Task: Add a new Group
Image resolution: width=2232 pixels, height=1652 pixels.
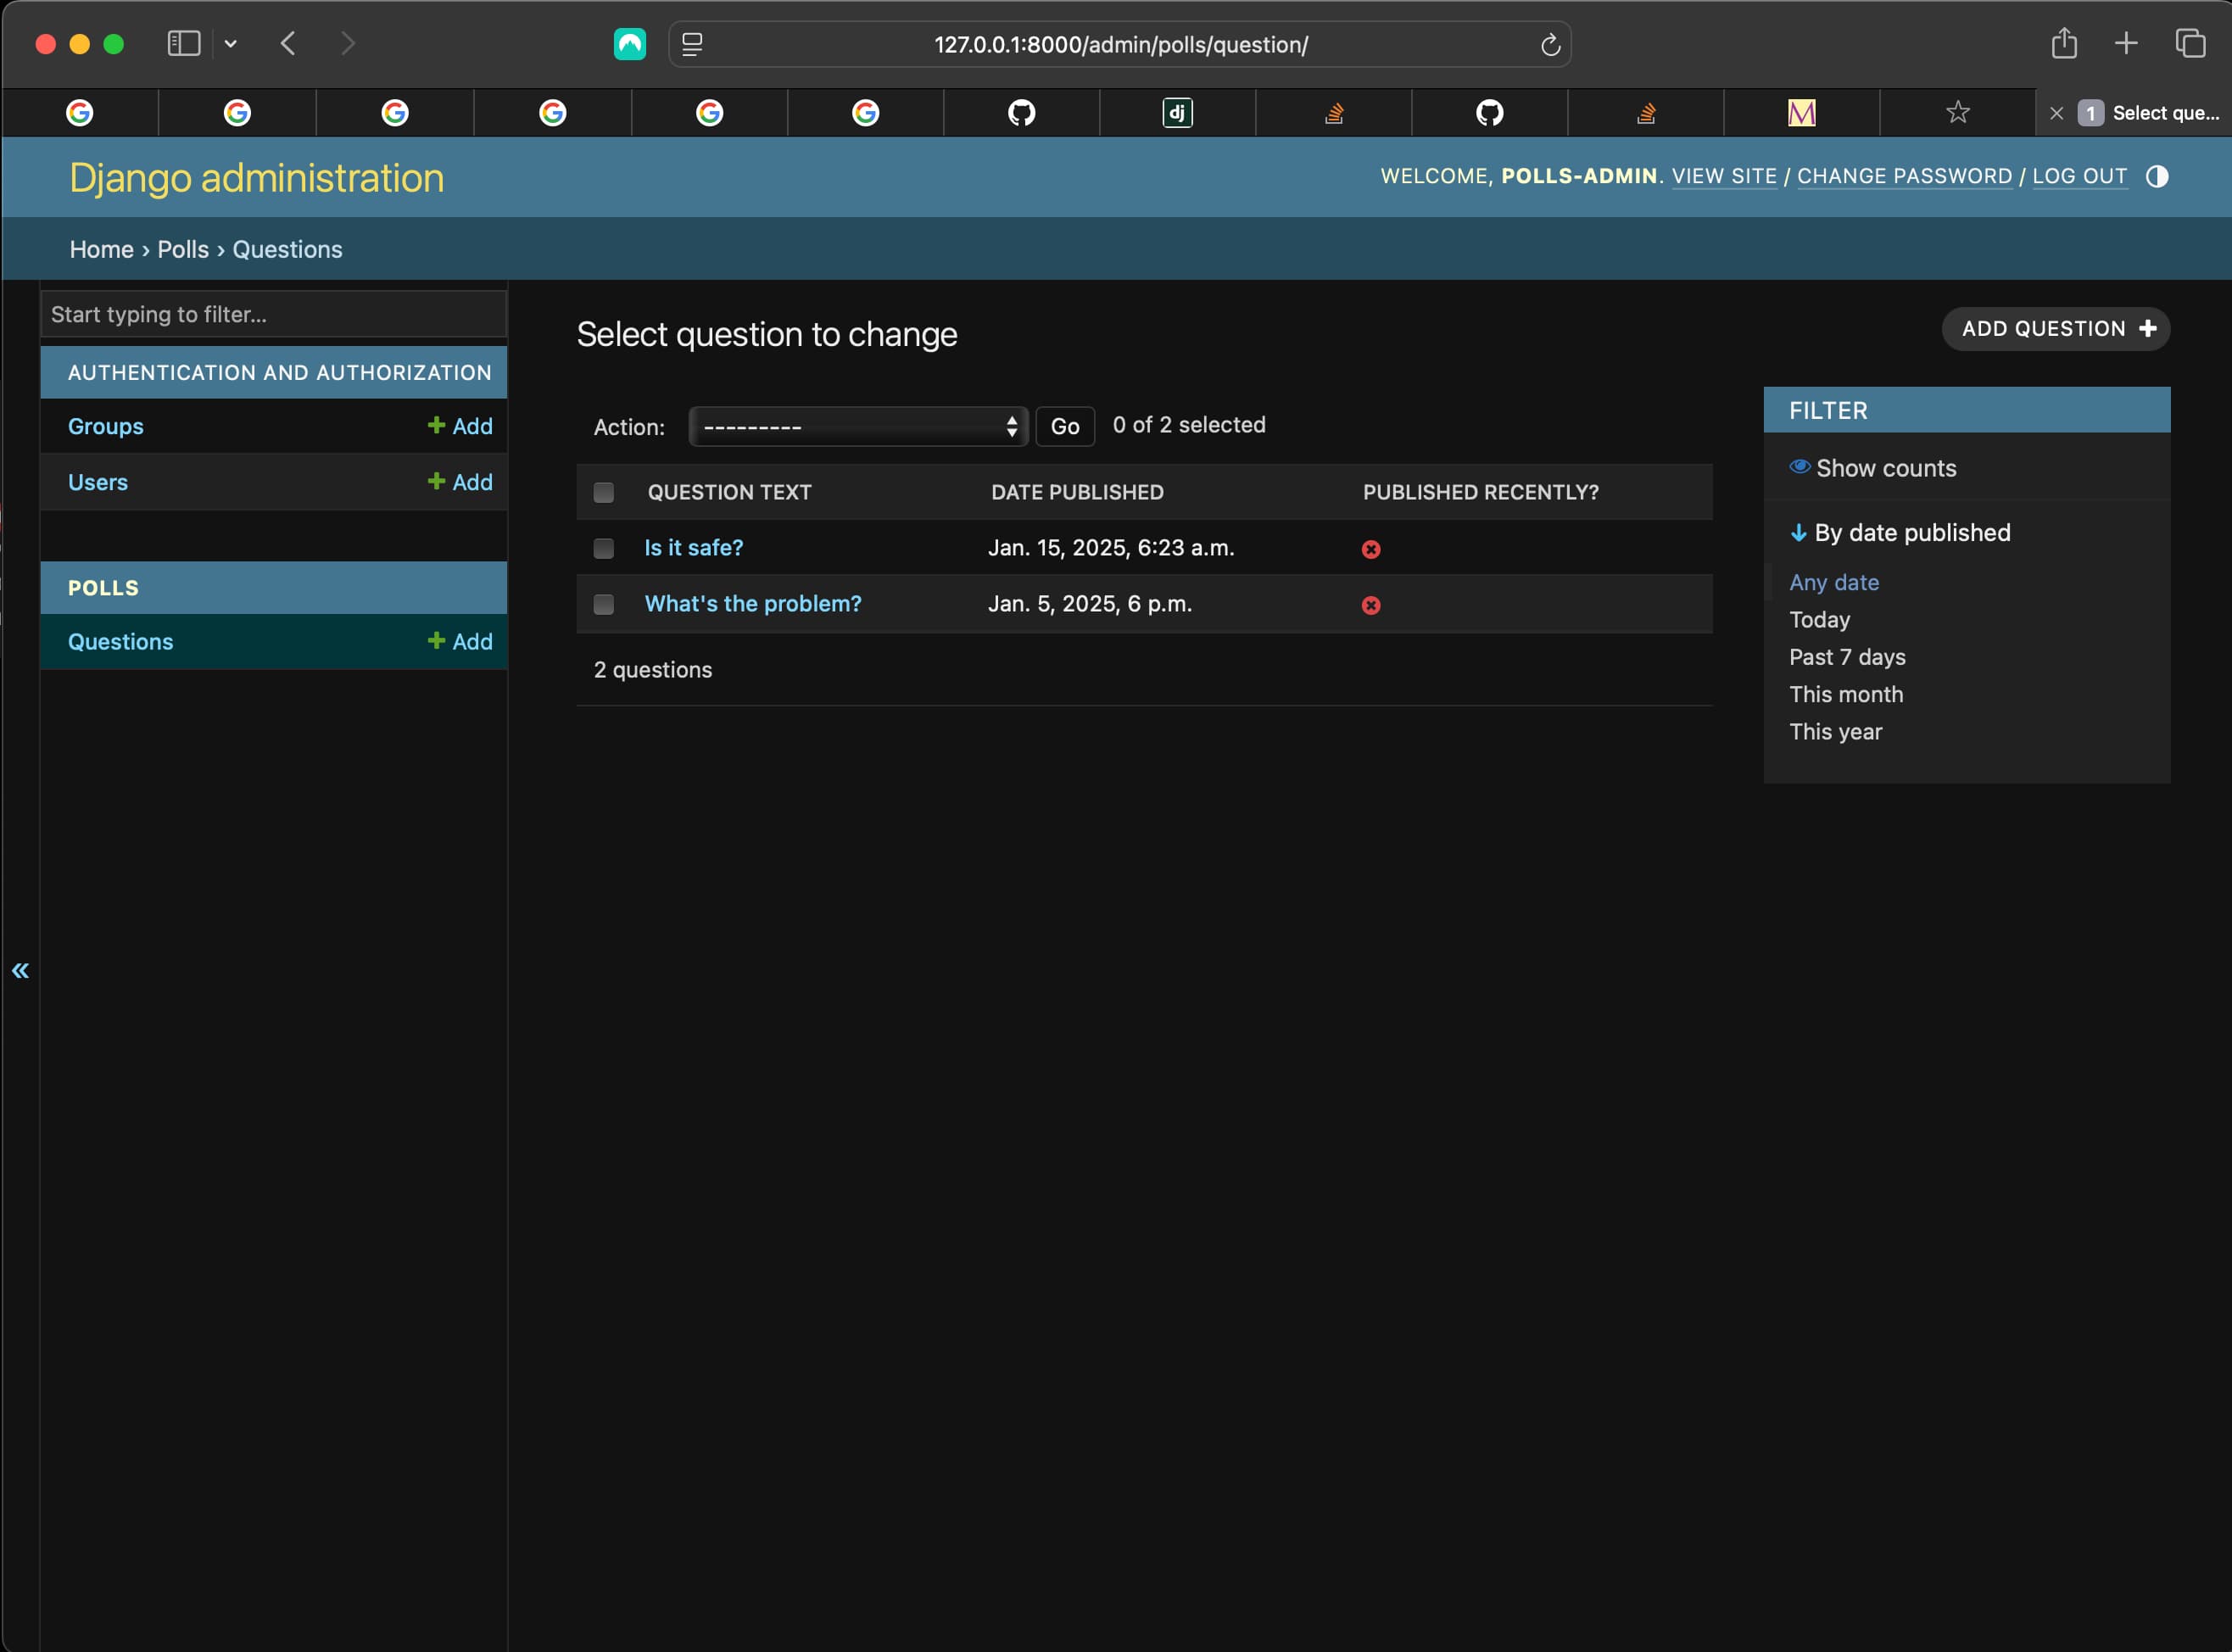Action: [x=460, y=426]
